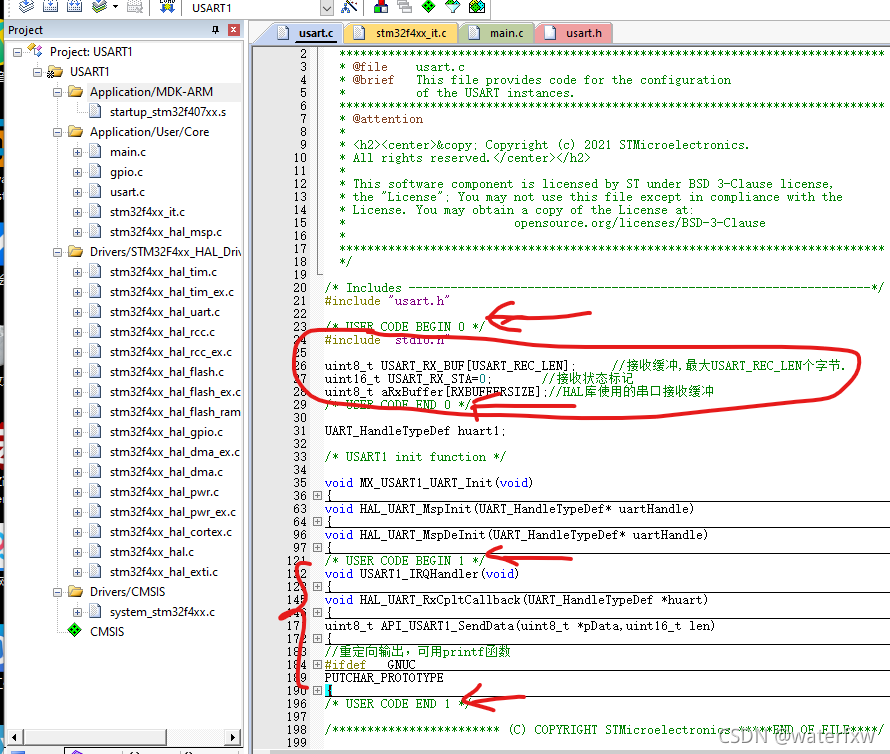Select stm32f4xx_hal_cortex.c in the project tree

(x=171, y=531)
